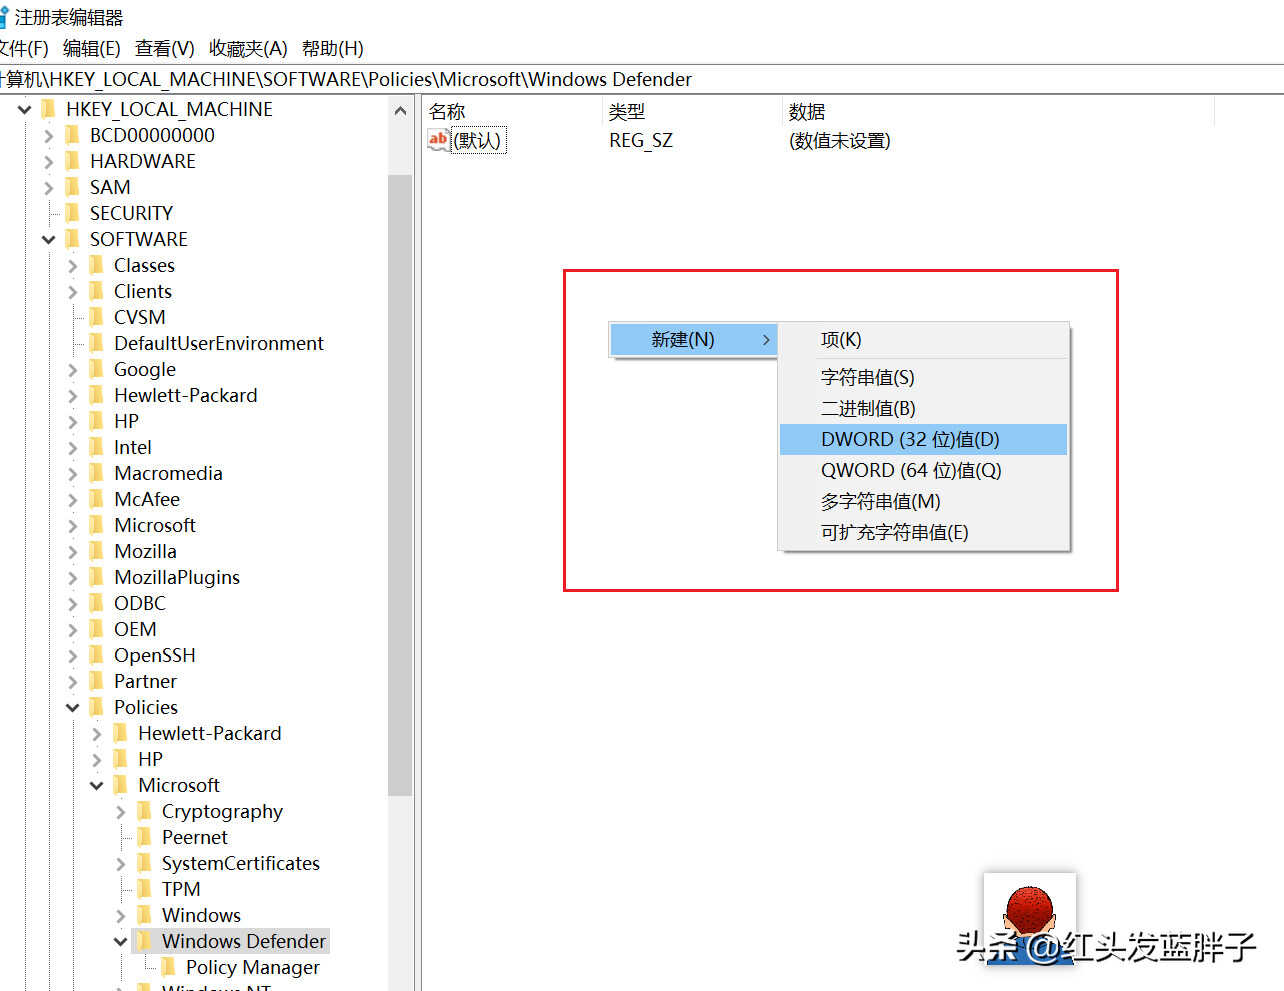Viewport: 1284px width, 991px height.
Task: Click the Mozilla folder icon
Action: coord(96,551)
